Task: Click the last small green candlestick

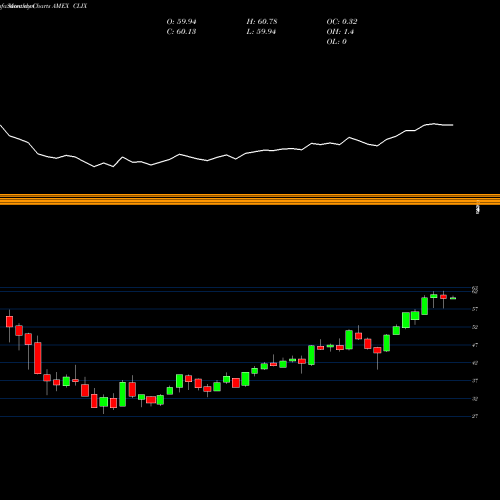Action: (x=453, y=298)
